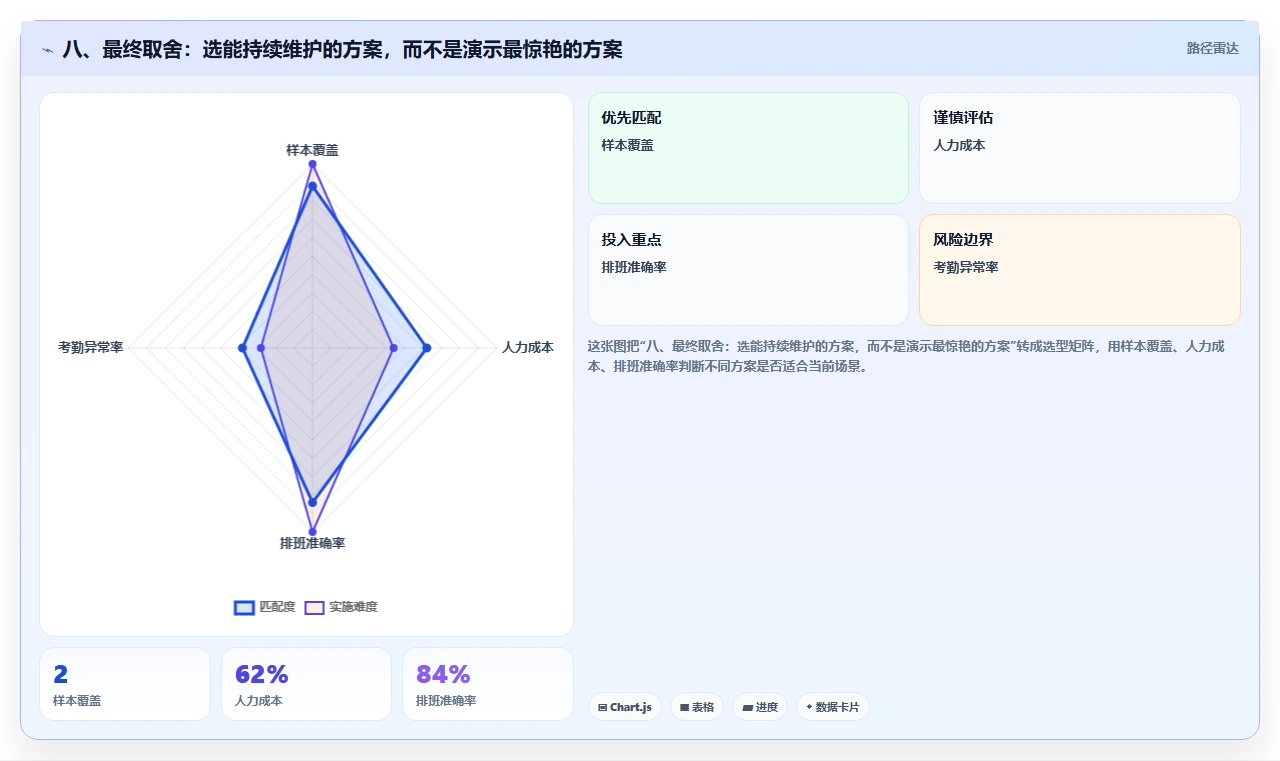Click the description paragraph starting with 这张图把
This screenshot has width=1280, height=761.
(908, 356)
